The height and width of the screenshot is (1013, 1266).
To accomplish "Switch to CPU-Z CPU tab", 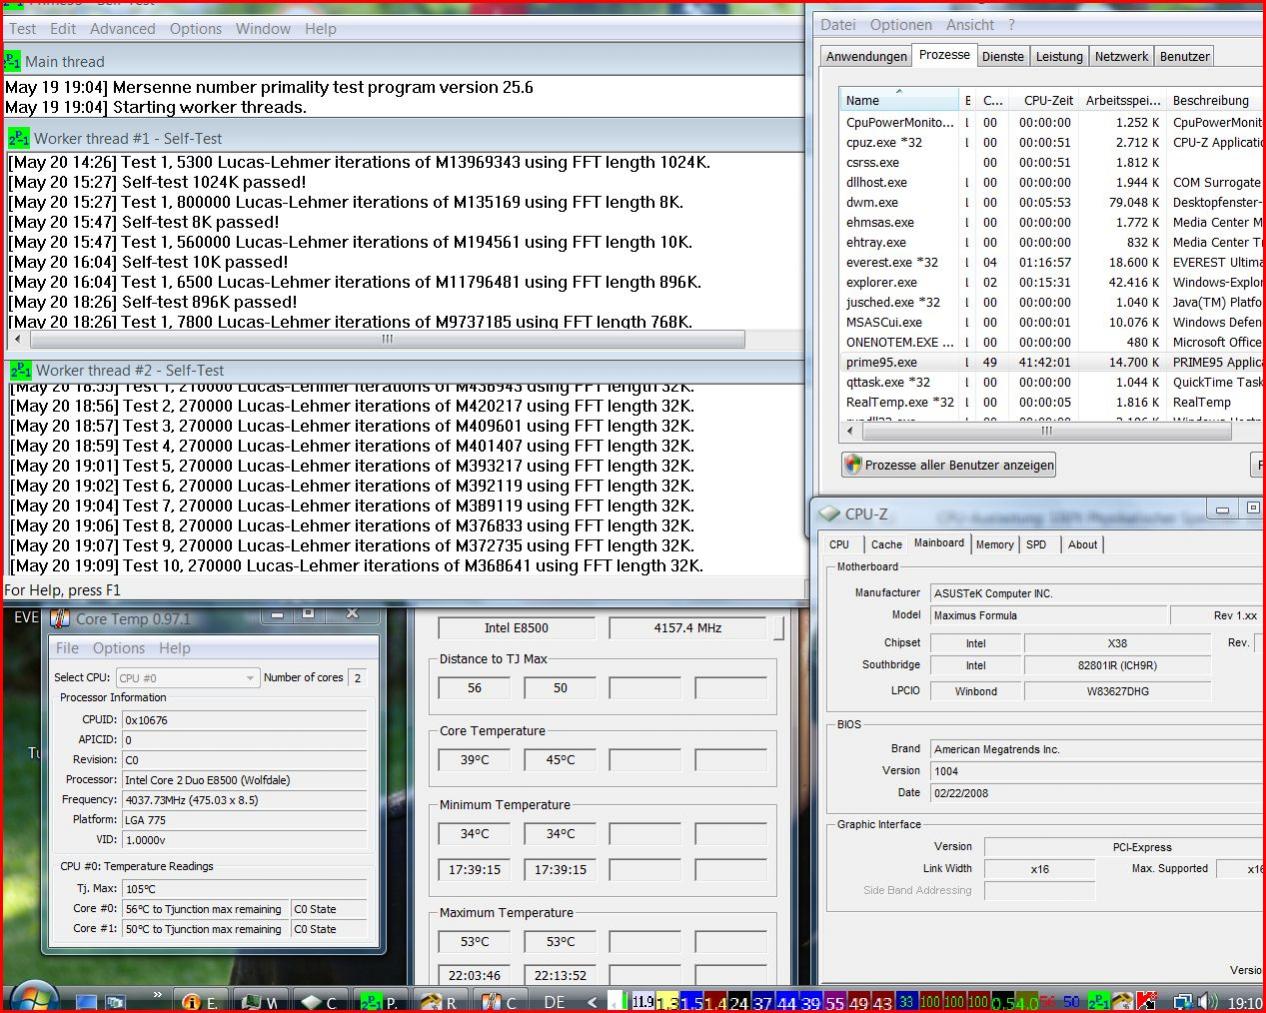I will click(839, 545).
